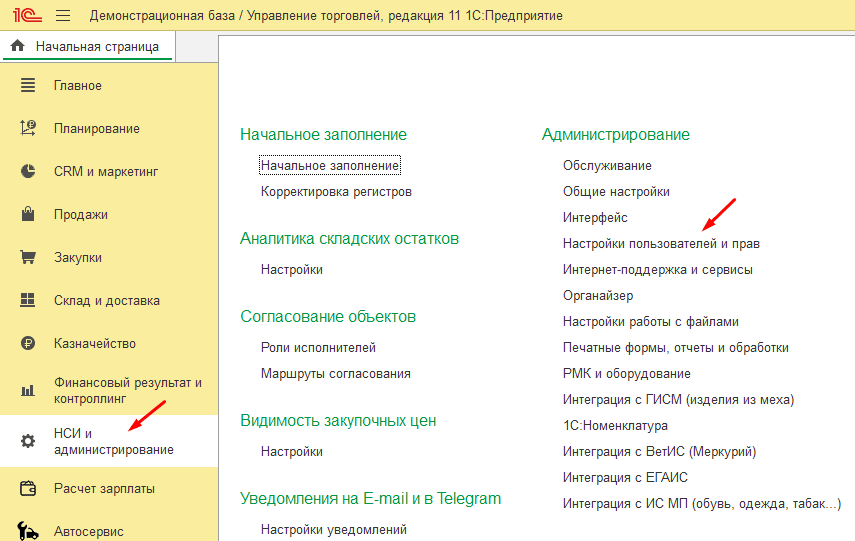855x541 pixels.
Task: Open Интеграция с ЕГАИС
Action: point(625,478)
